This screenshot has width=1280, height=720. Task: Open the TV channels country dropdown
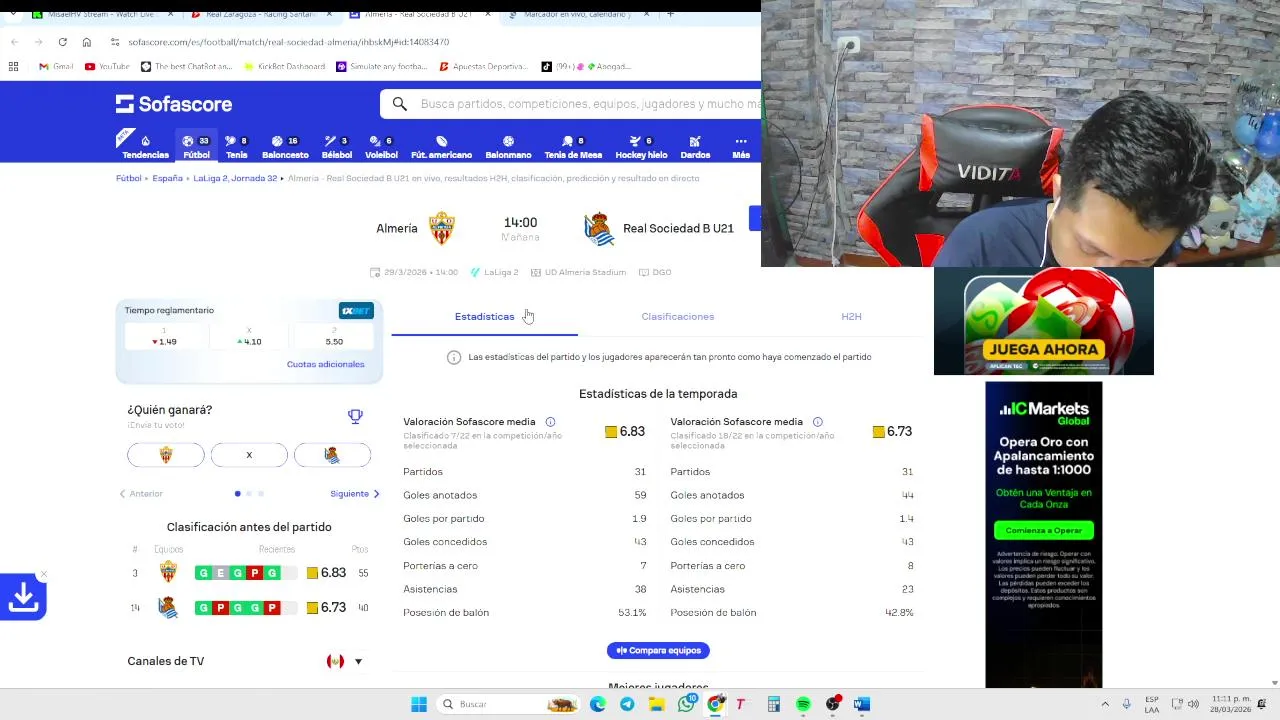coord(344,661)
